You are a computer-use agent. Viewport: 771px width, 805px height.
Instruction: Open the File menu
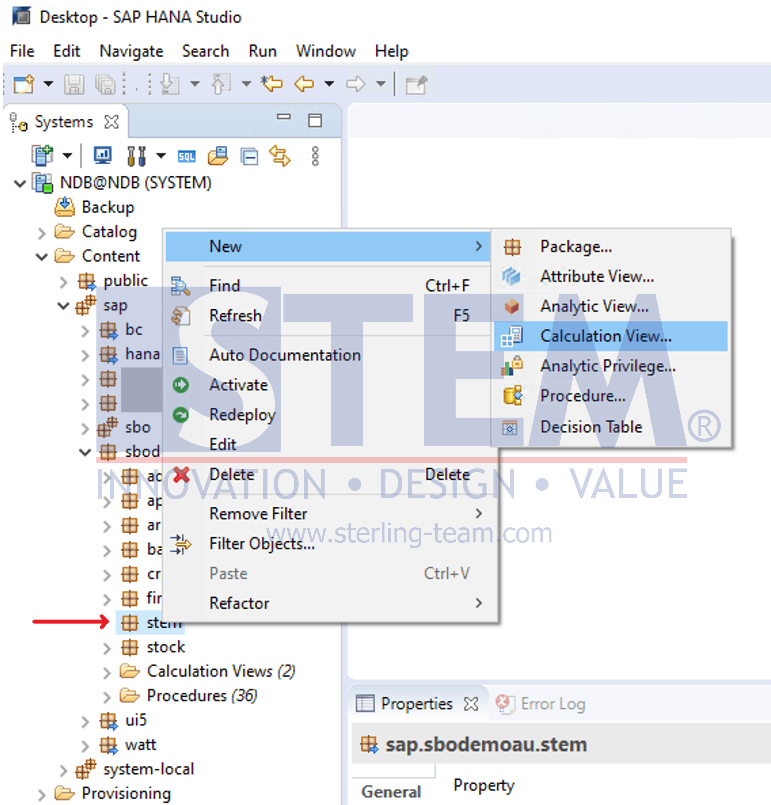pyautogui.click(x=22, y=51)
